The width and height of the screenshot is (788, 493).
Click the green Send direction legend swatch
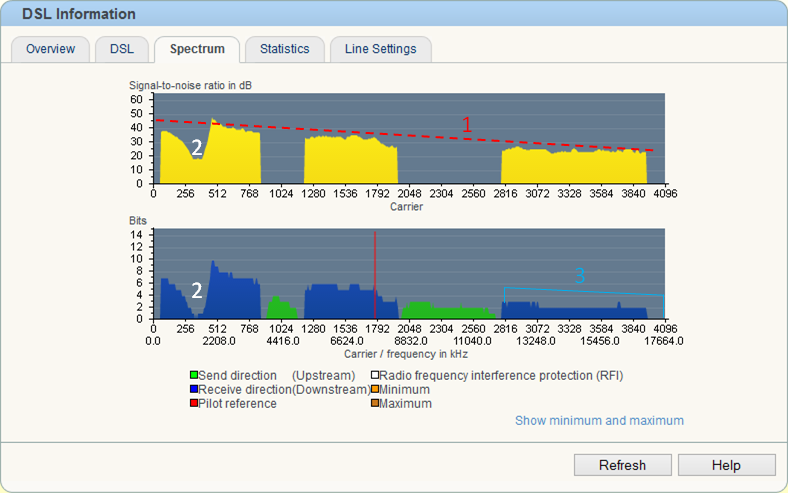tap(194, 376)
